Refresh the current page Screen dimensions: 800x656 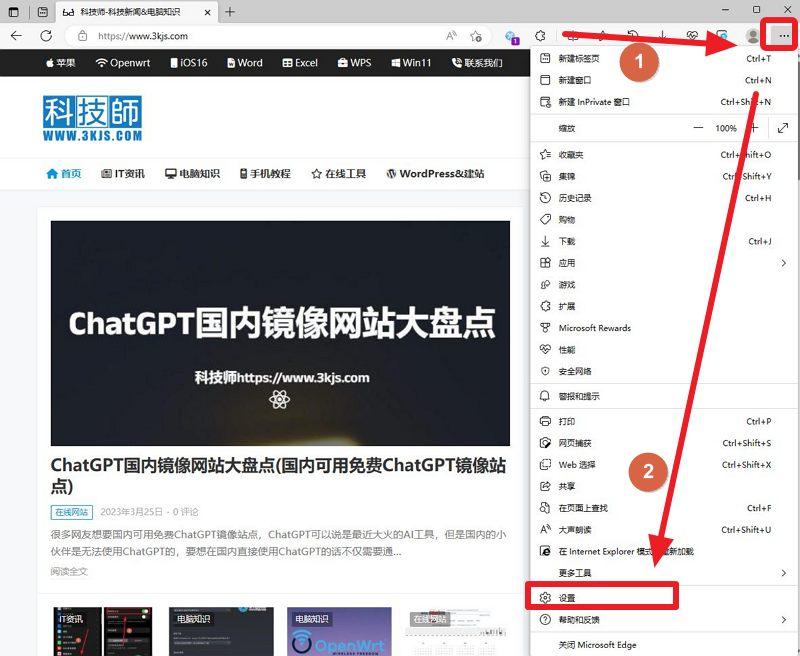tap(46, 36)
